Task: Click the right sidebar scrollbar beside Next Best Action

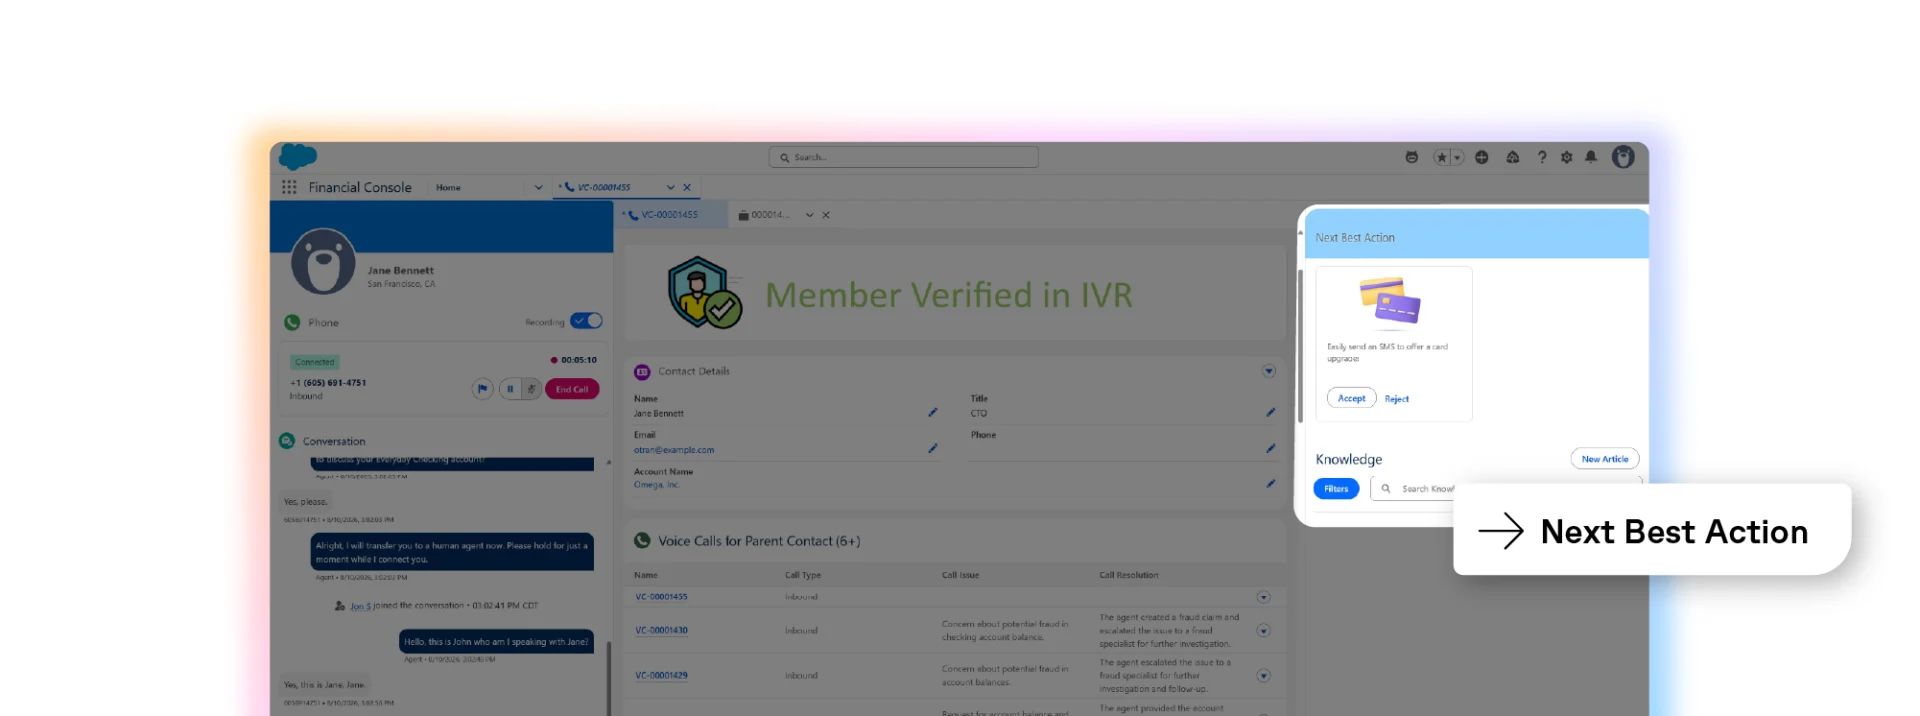Action: pyautogui.click(x=1300, y=345)
